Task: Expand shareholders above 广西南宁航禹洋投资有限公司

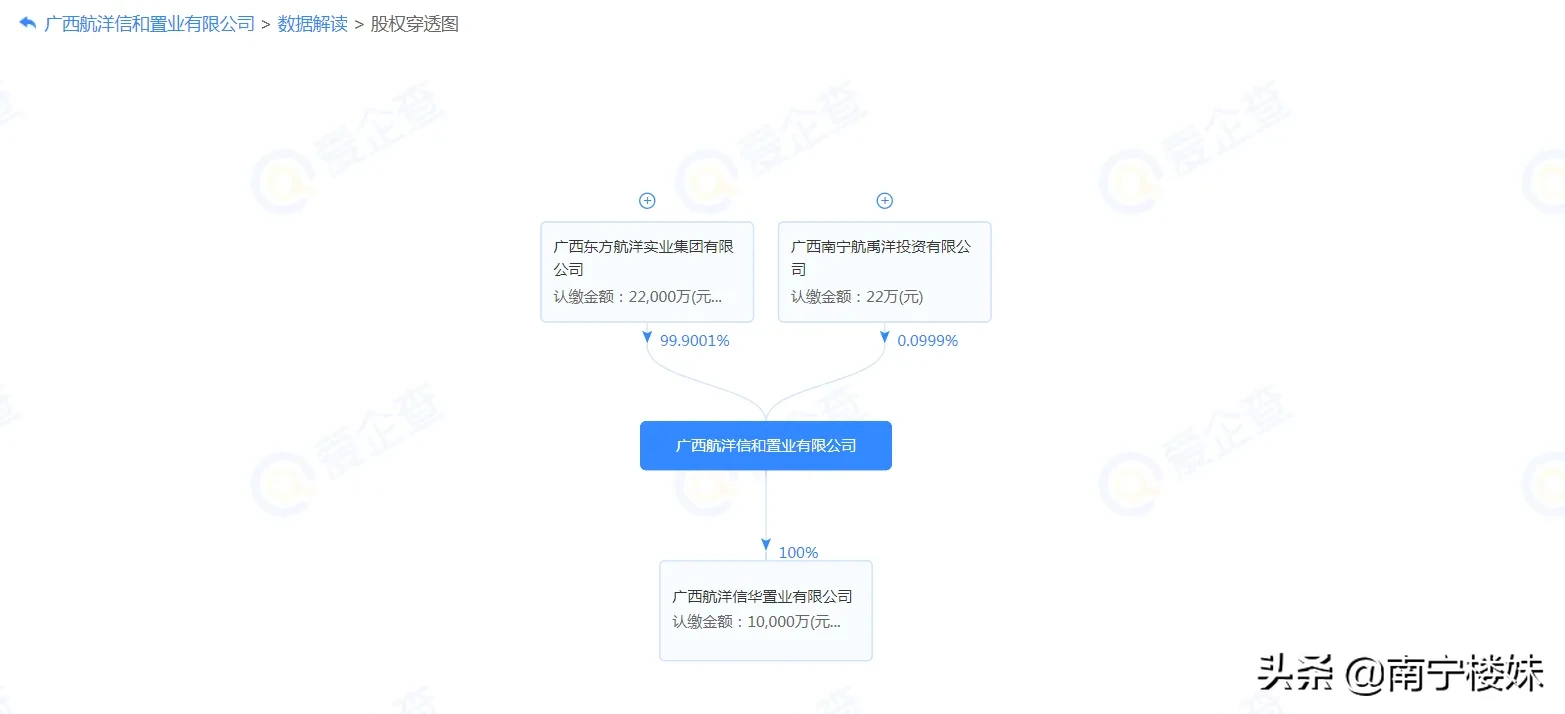Action: click(x=884, y=201)
